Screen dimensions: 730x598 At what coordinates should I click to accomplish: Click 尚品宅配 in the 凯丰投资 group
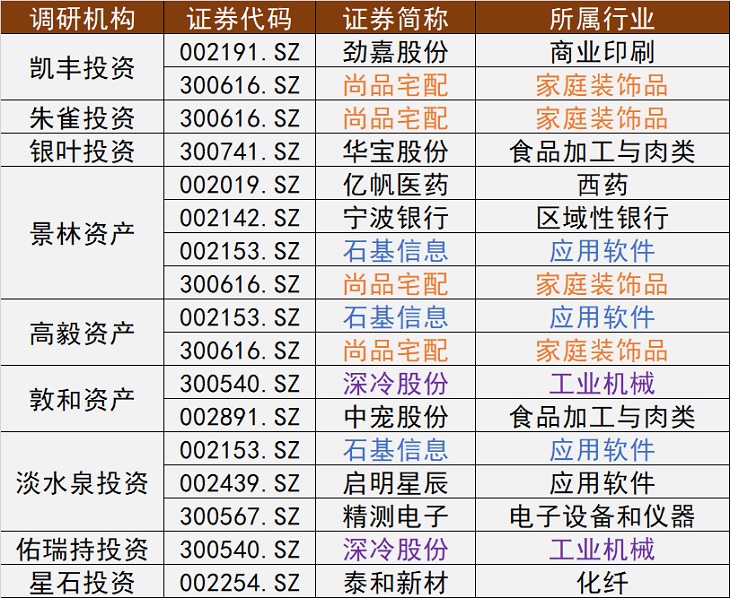[x=395, y=84]
